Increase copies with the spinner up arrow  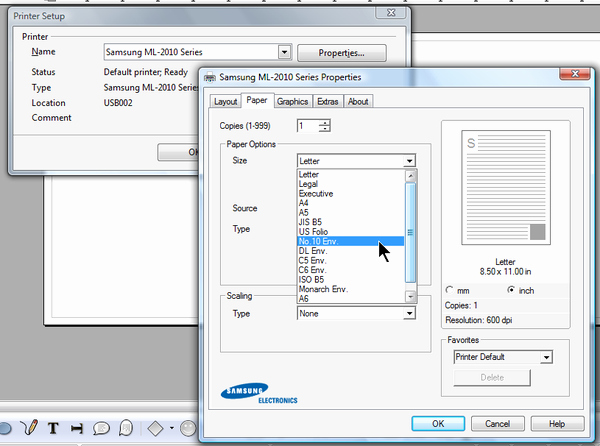324,122
